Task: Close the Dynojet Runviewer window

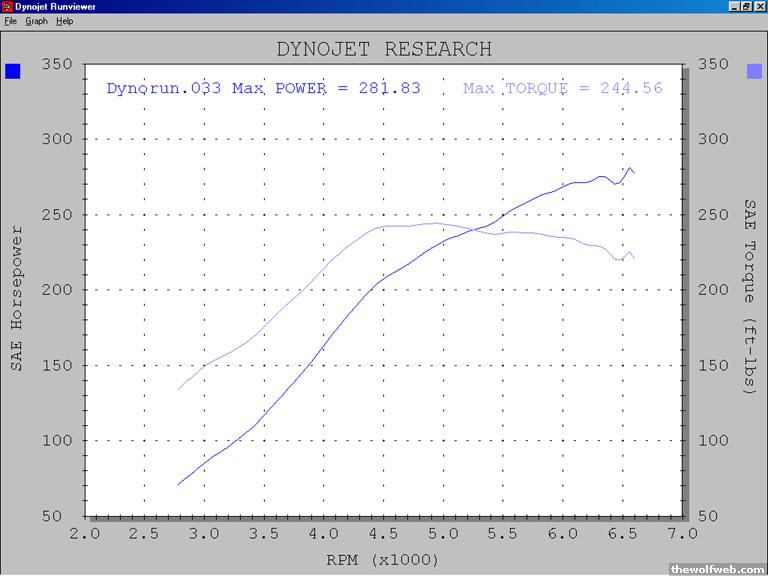Action: 759,7
